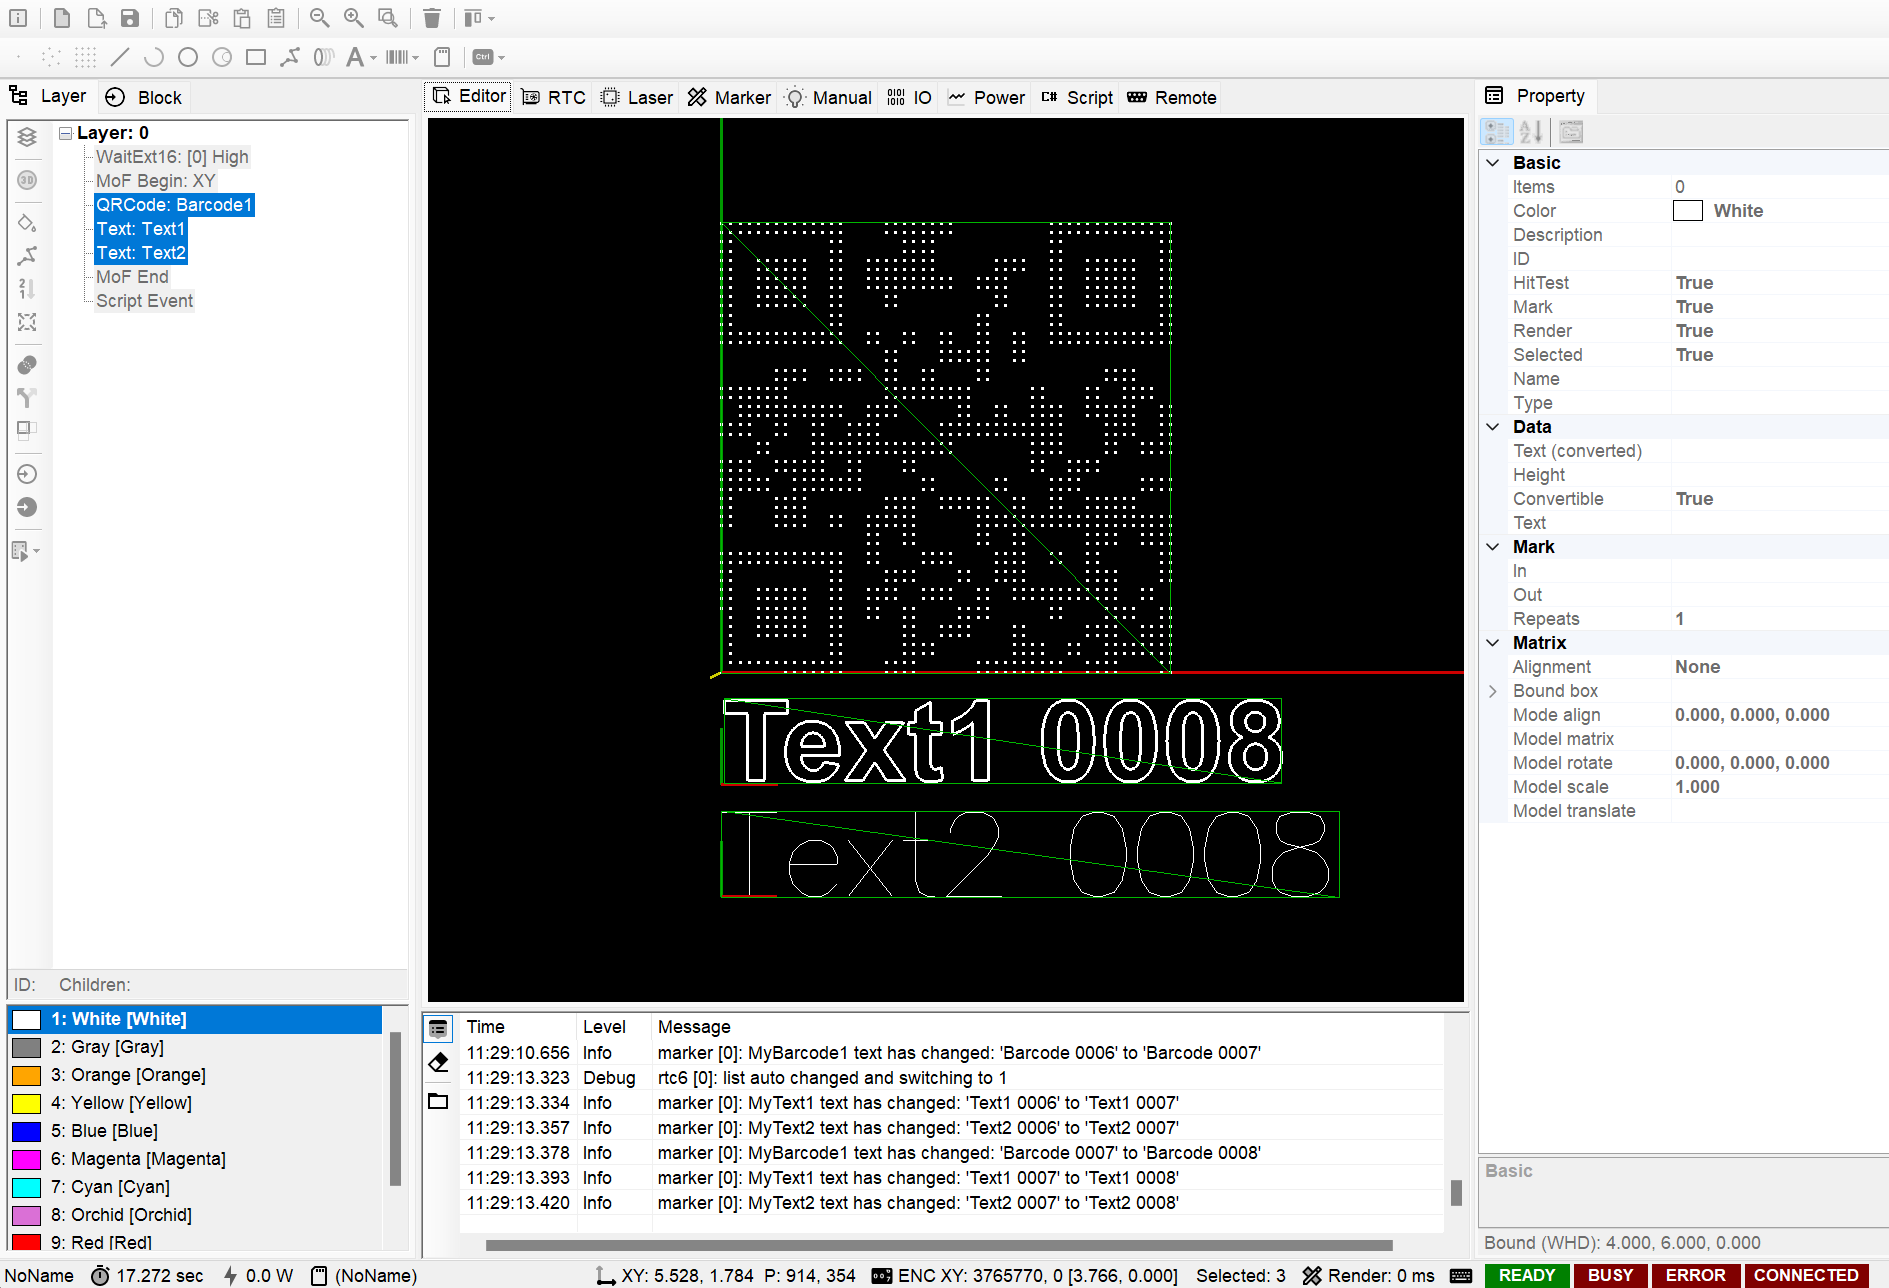Select the point grid raster tool
The height and width of the screenshot is (1288, 1889).
86,57
